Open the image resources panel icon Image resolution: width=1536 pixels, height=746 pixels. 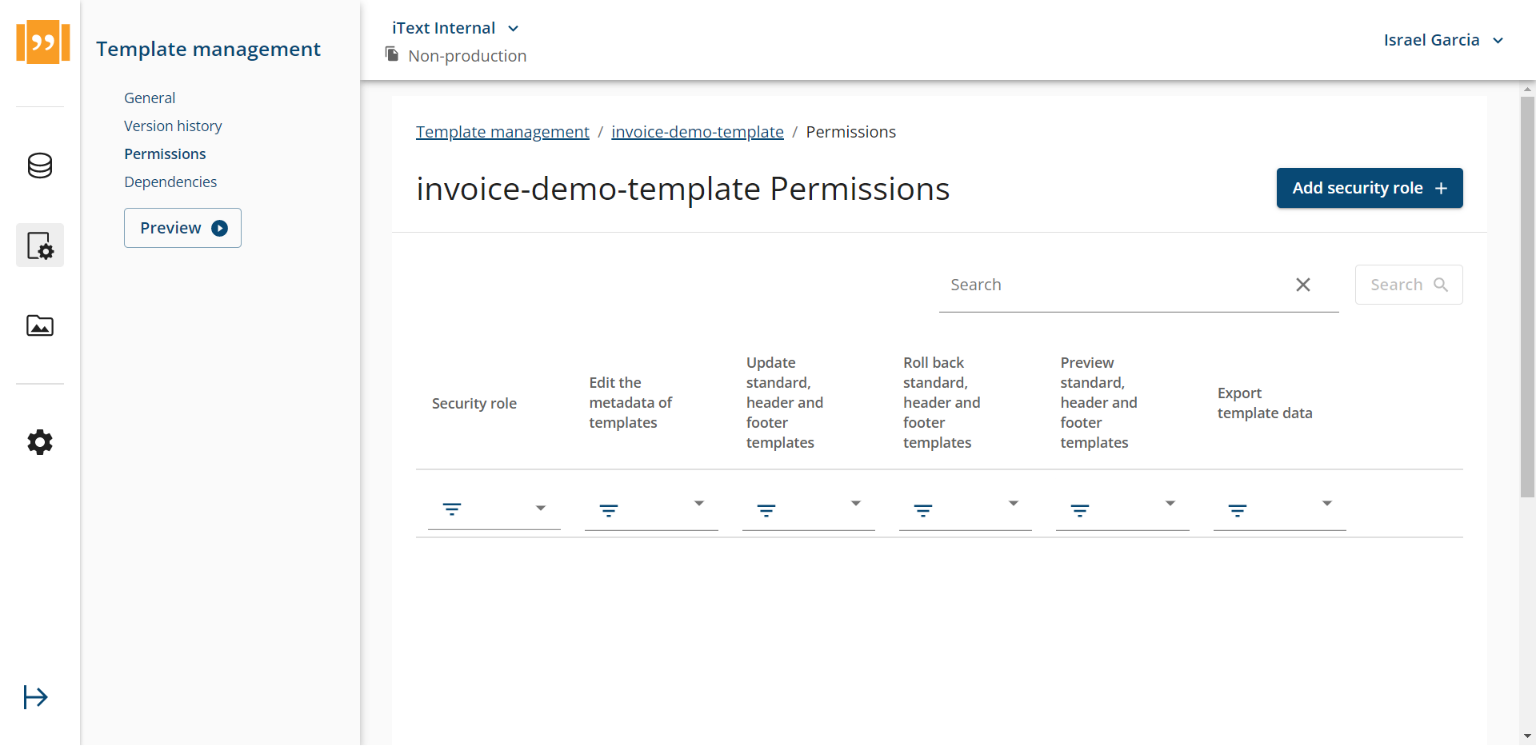[40, 325]
